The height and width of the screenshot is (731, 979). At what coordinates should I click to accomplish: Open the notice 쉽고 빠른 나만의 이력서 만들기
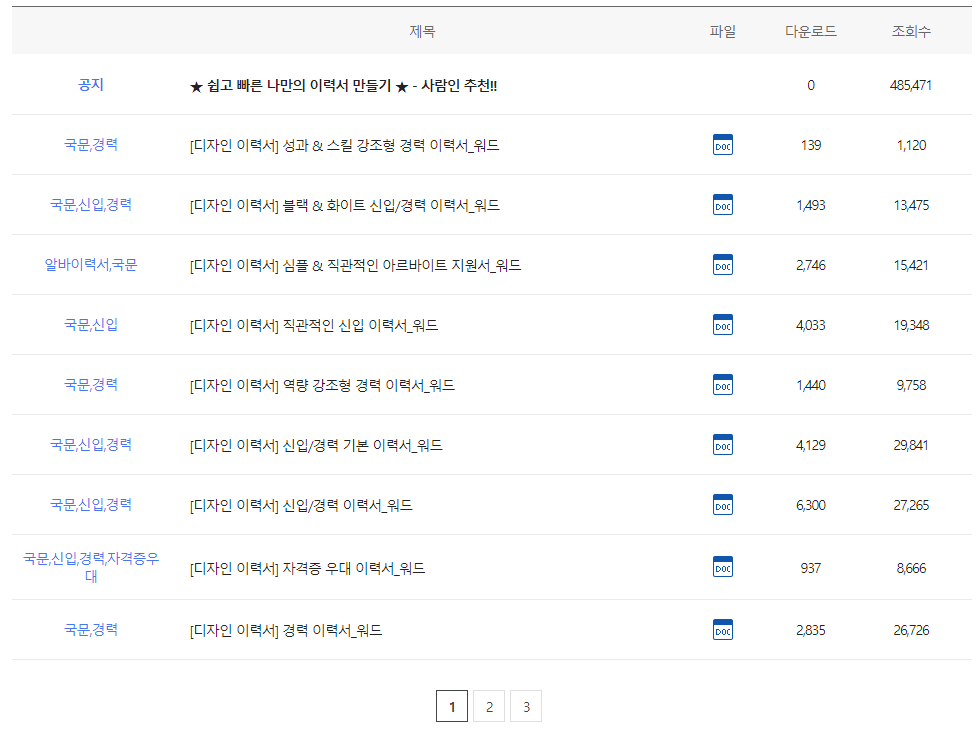343,86
